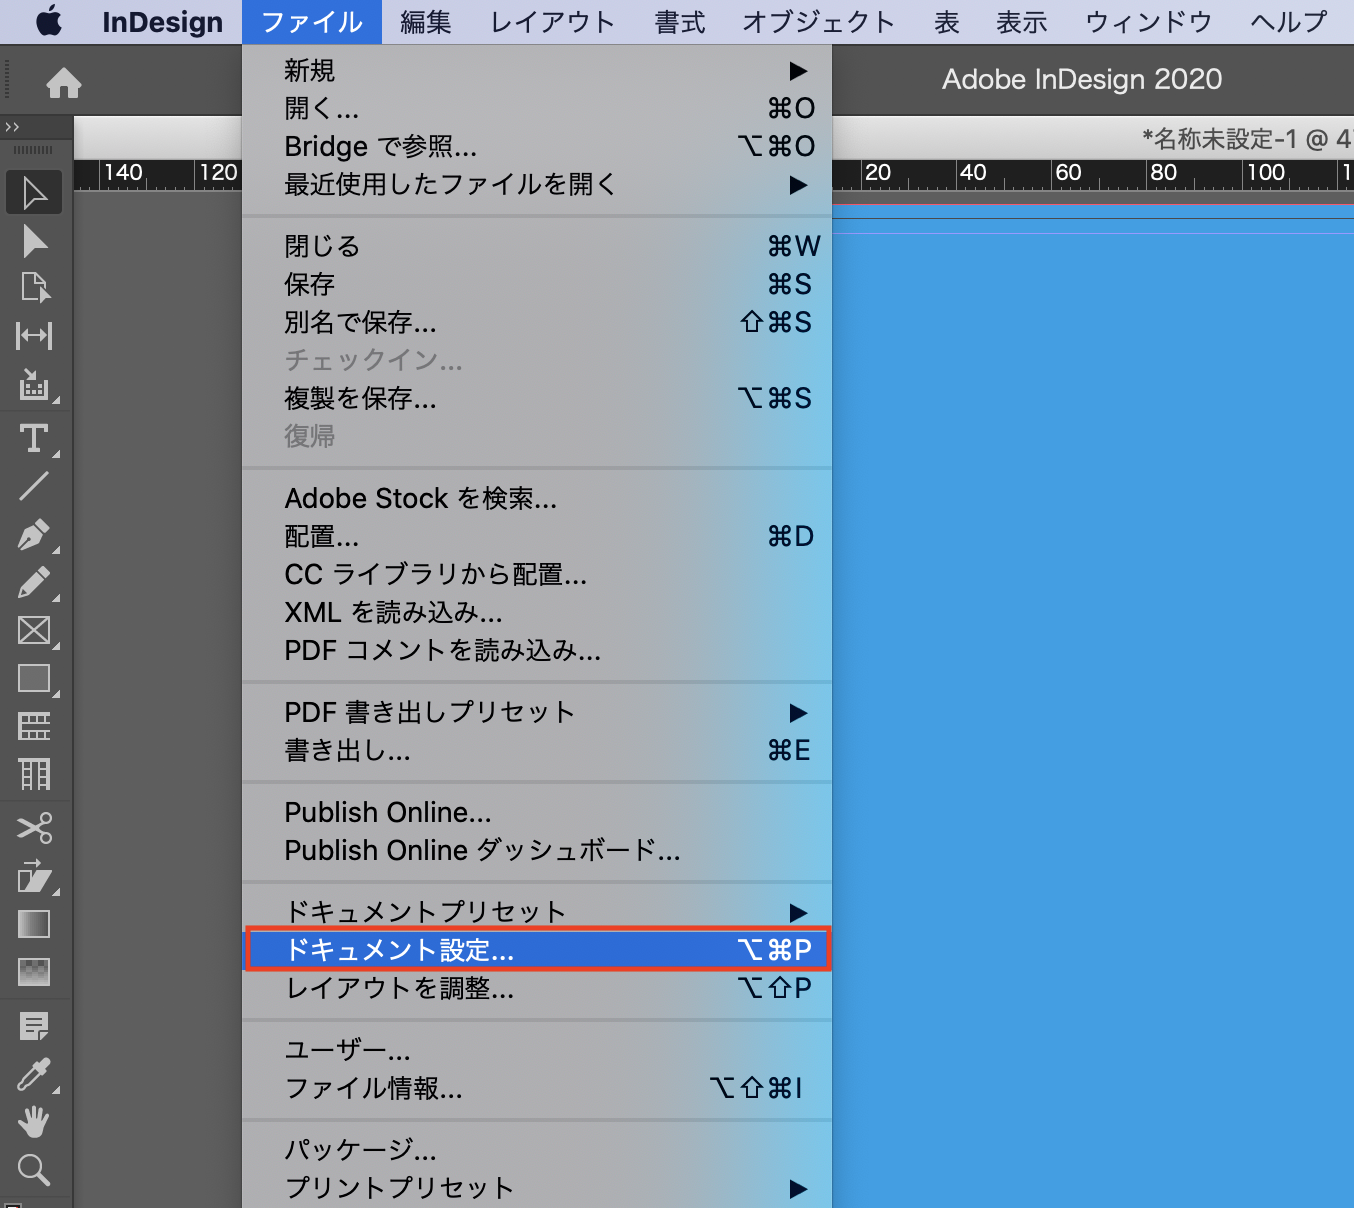The width and height of the screenshot is (1354, 1208).
Task: Select the Gradient Swatch tool
Action: (34, 924)
